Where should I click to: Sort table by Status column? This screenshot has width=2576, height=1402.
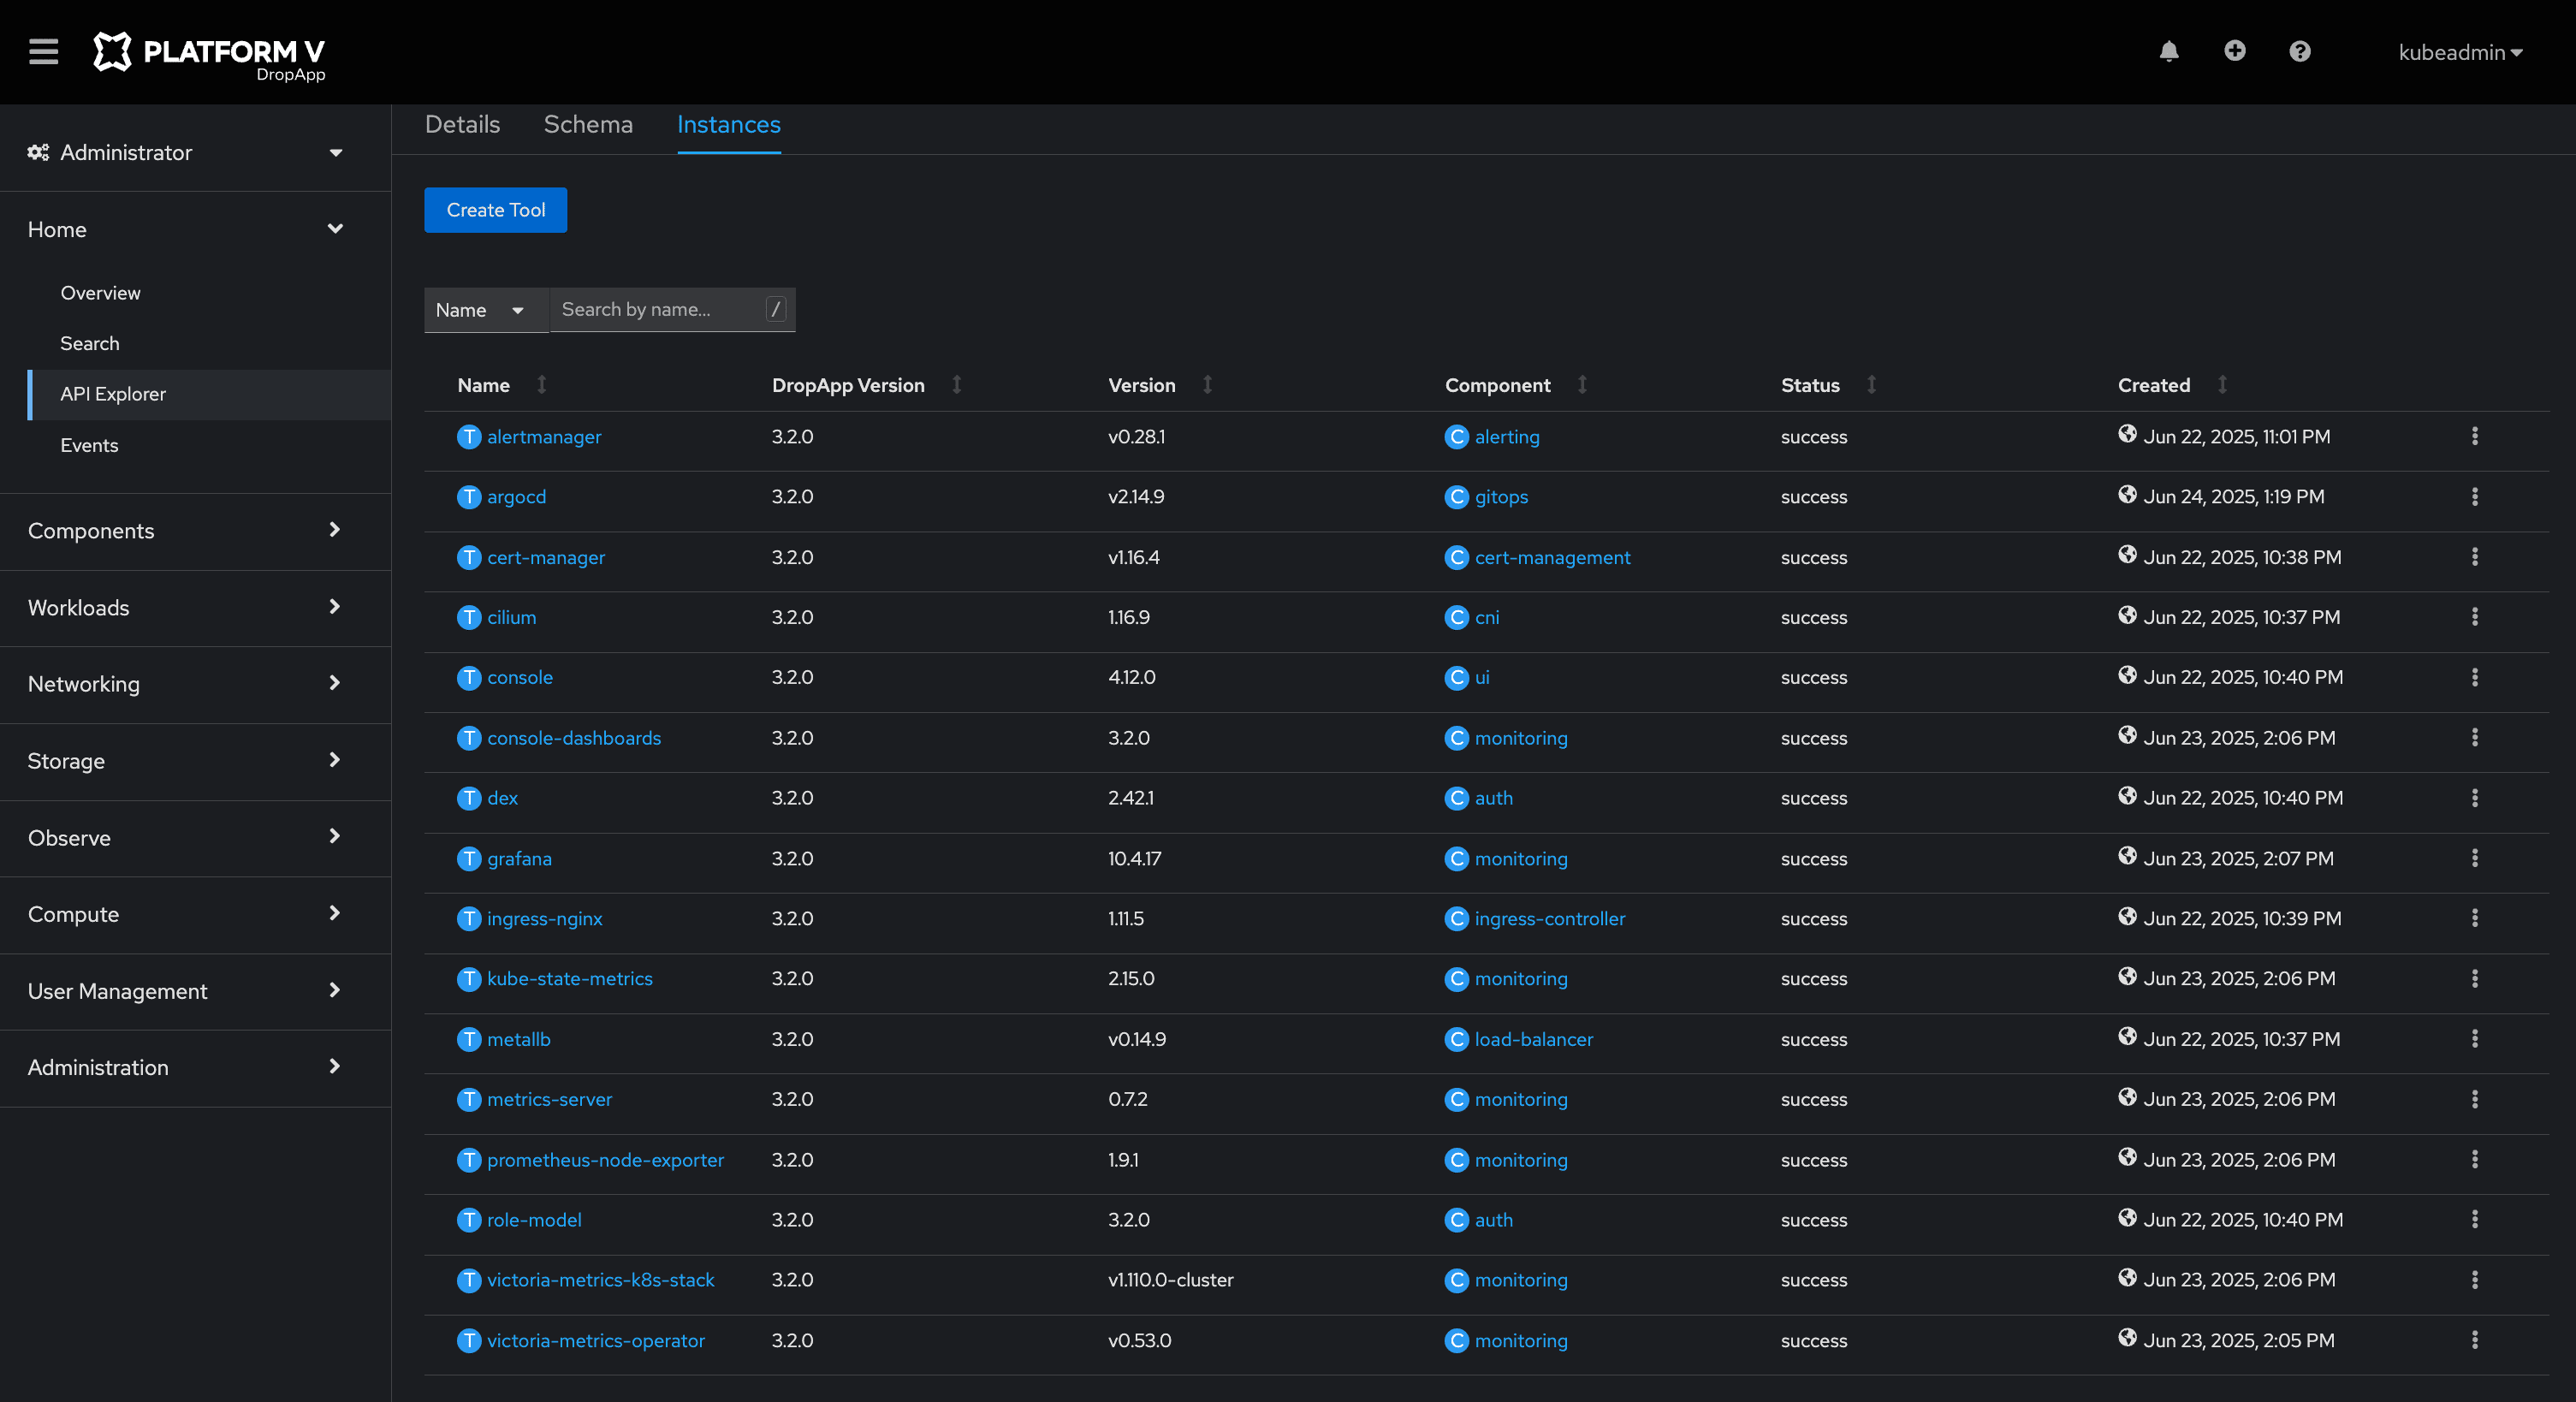point(1828,385)
